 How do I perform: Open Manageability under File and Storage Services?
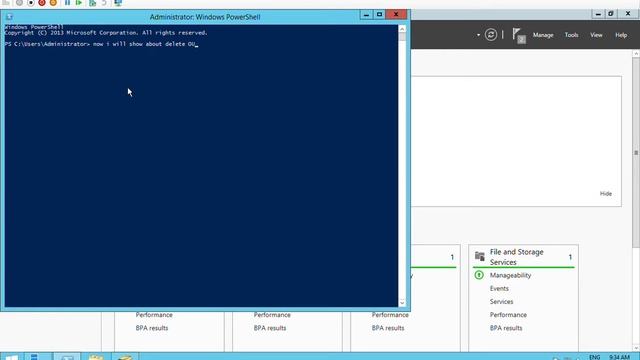point(510,275)
